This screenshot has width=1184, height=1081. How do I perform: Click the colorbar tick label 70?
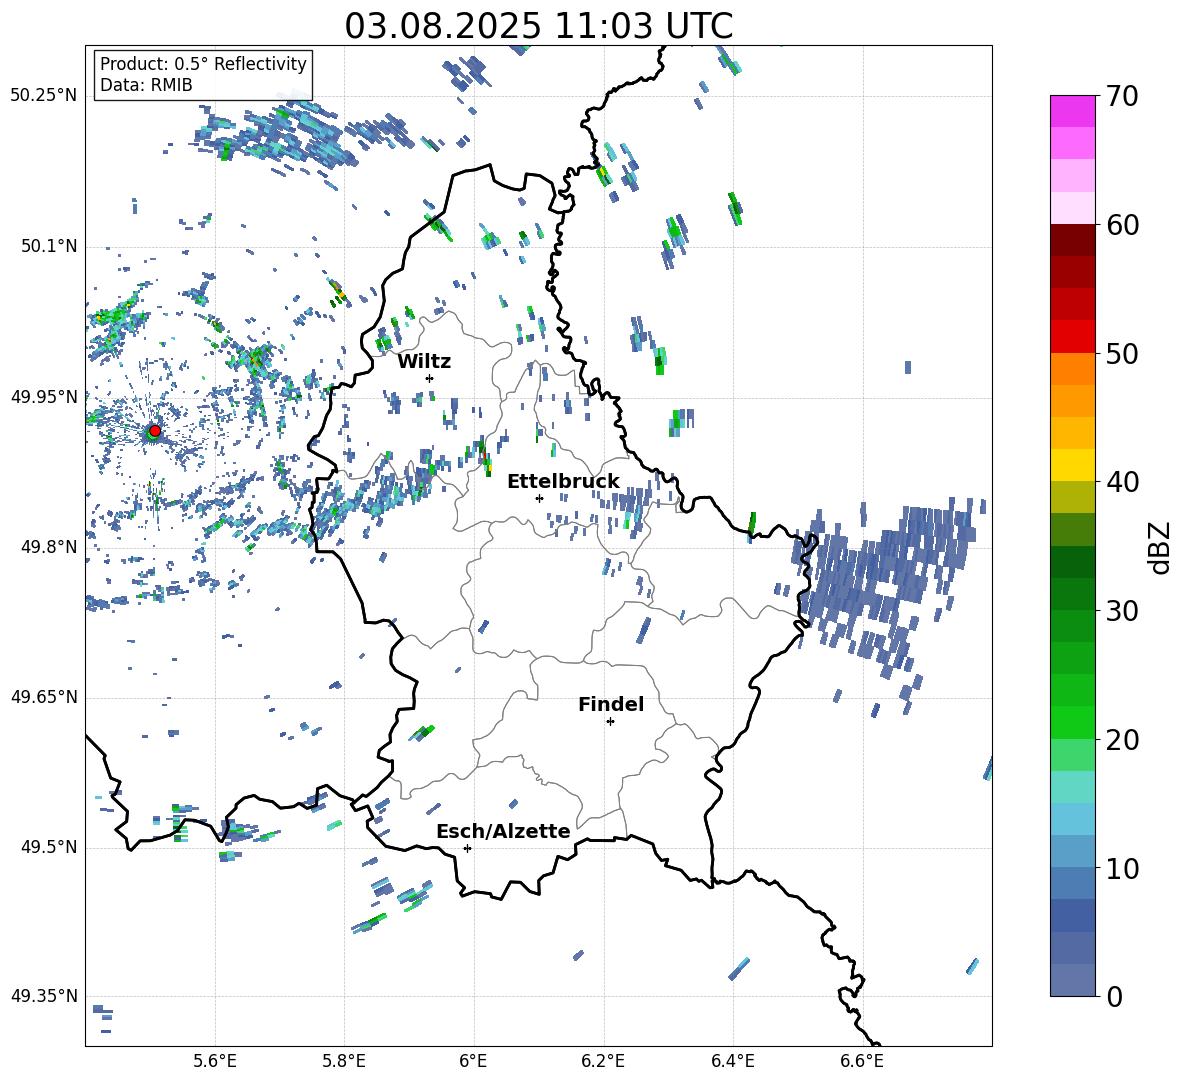click(x=1122, y=96)
